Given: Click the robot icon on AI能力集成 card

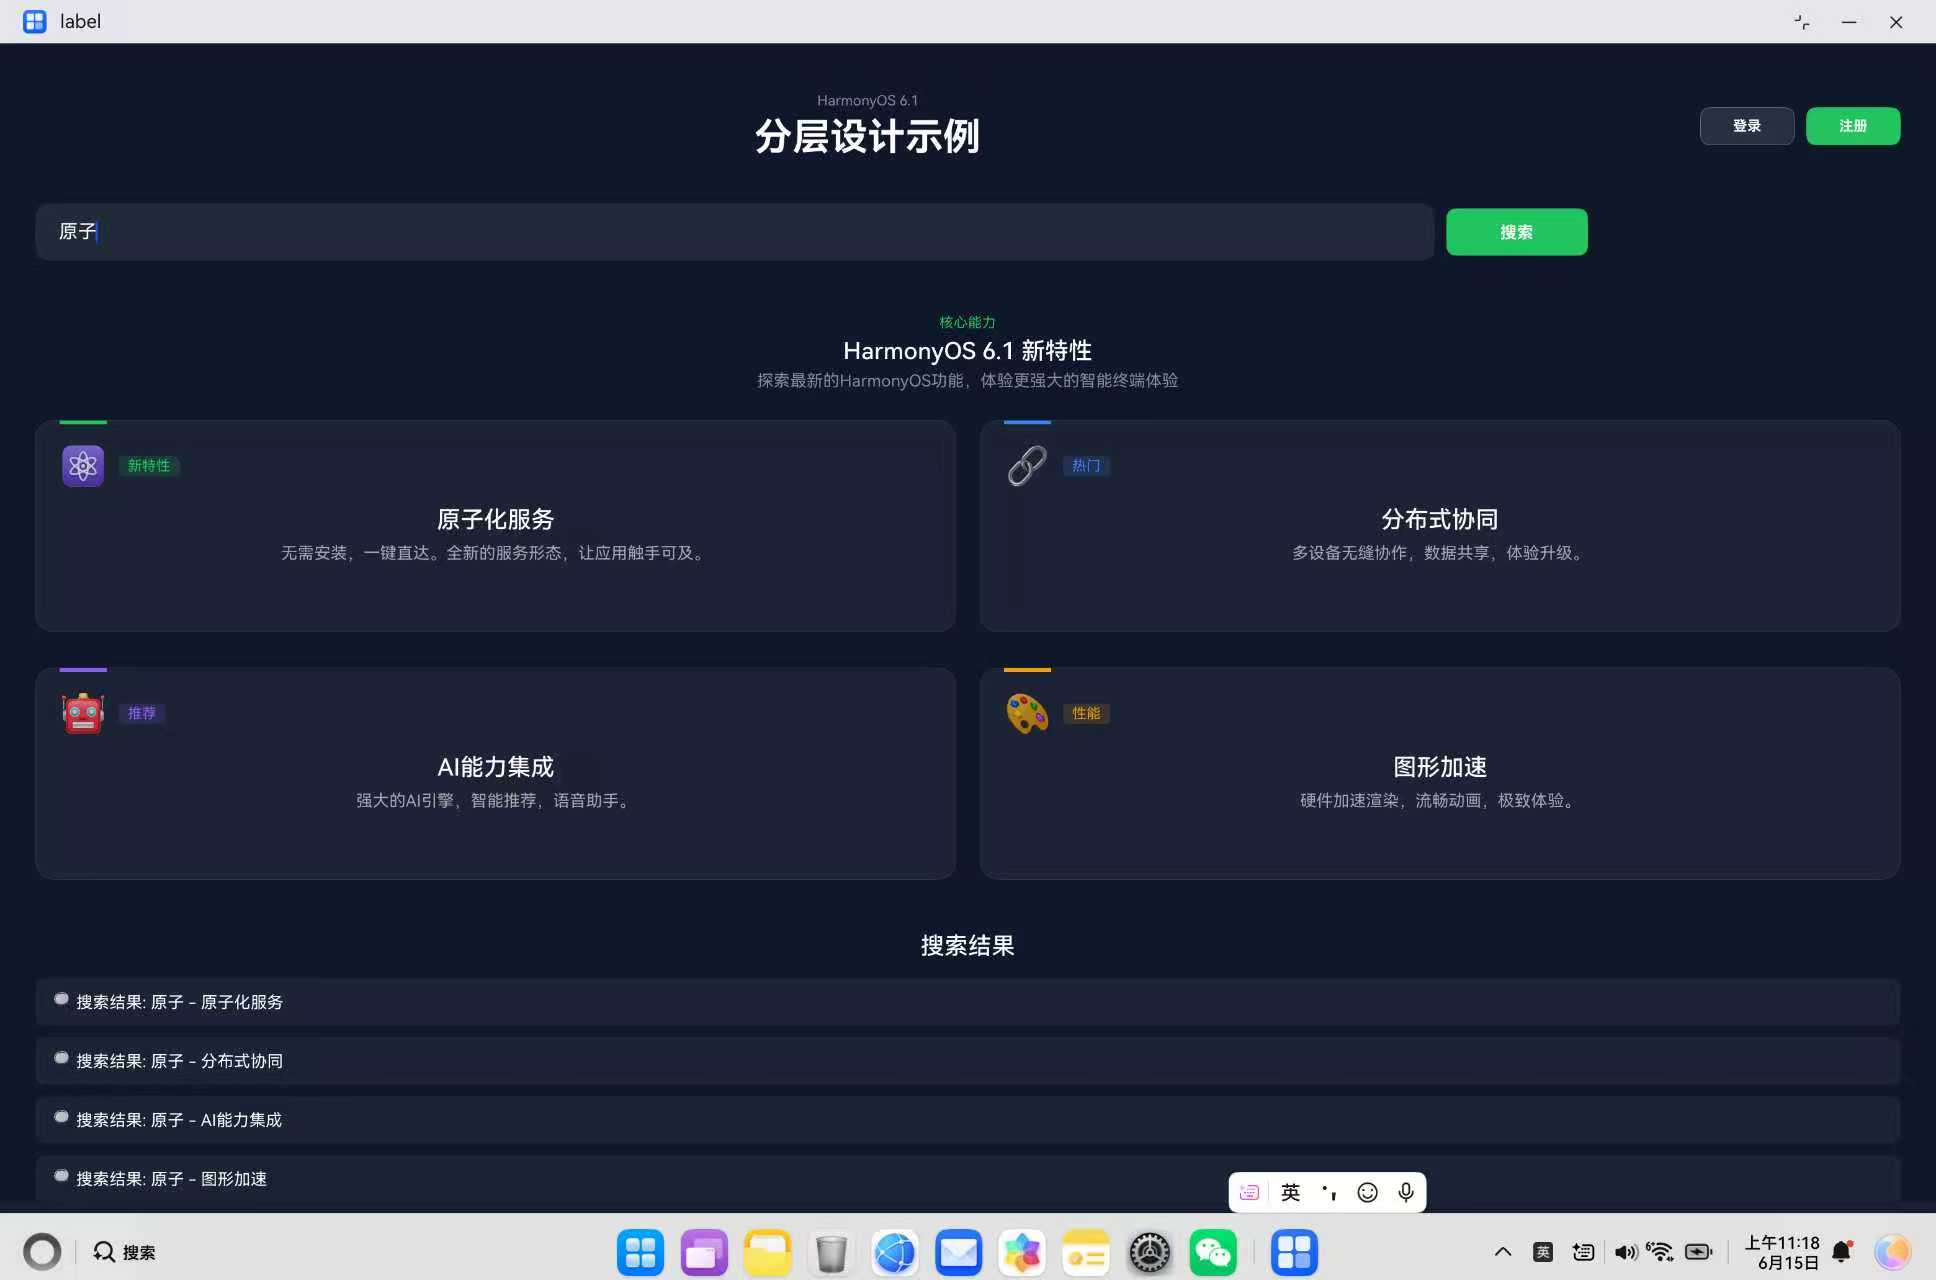Looking at the screenshot, I should [x=83, y=714].
